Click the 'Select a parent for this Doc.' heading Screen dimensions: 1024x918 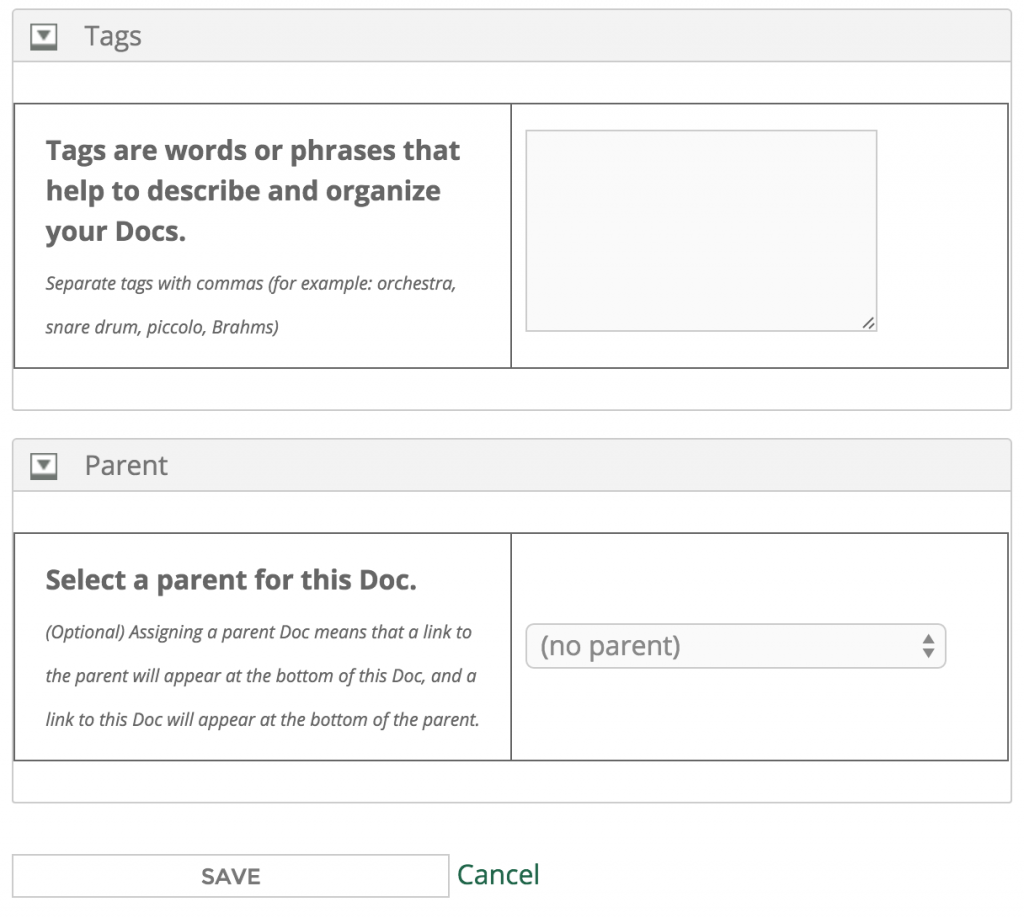231,580
